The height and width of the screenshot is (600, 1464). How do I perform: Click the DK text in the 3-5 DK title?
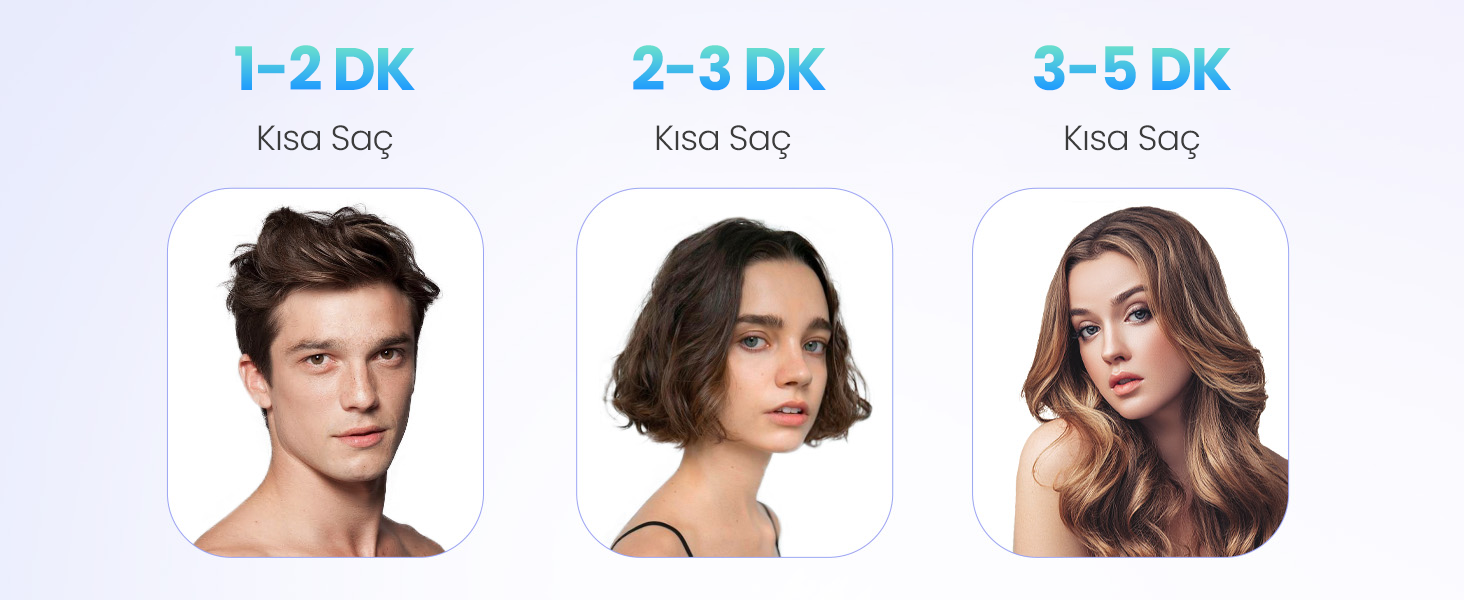(1189, 70)
